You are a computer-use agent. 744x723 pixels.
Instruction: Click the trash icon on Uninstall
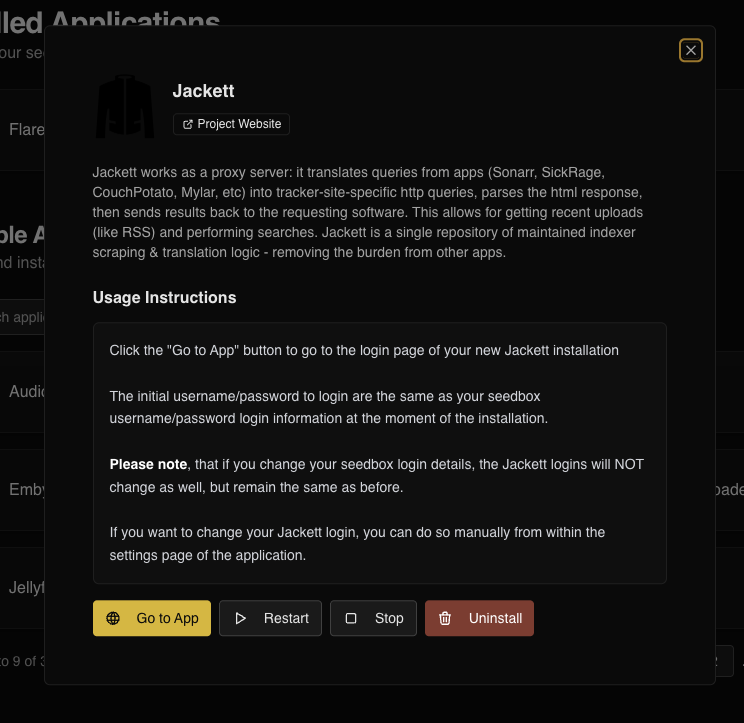click(445, 618)
